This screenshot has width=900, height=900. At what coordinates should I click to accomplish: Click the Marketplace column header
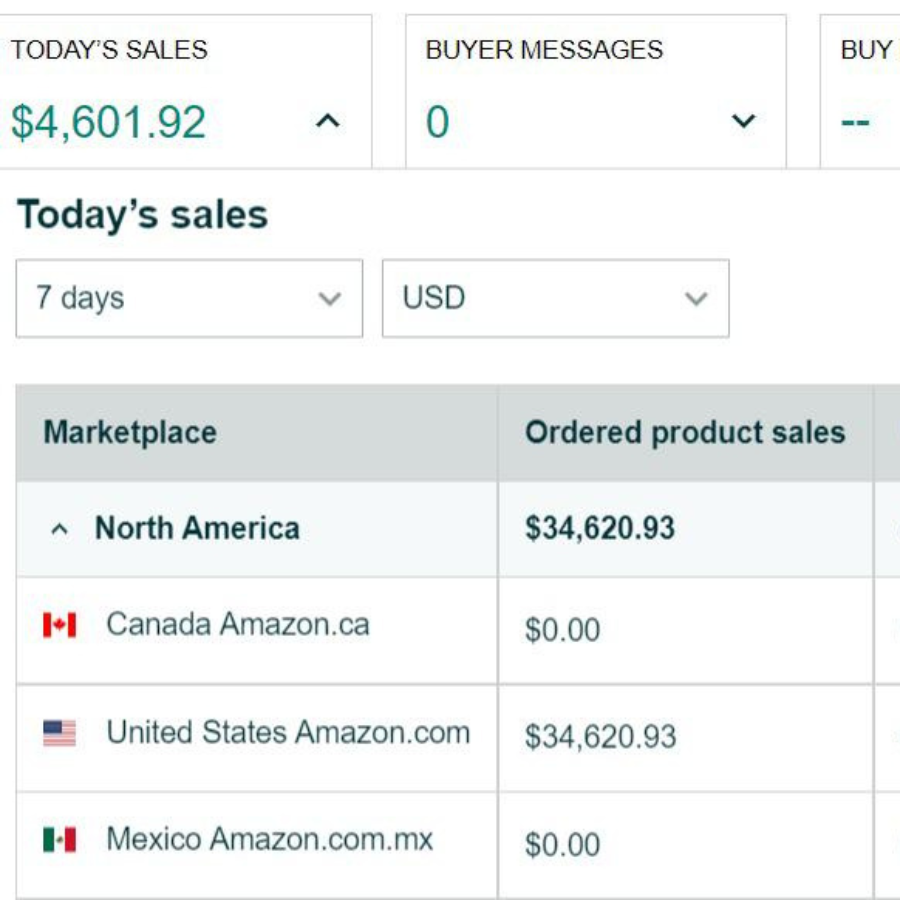[130, 432]
